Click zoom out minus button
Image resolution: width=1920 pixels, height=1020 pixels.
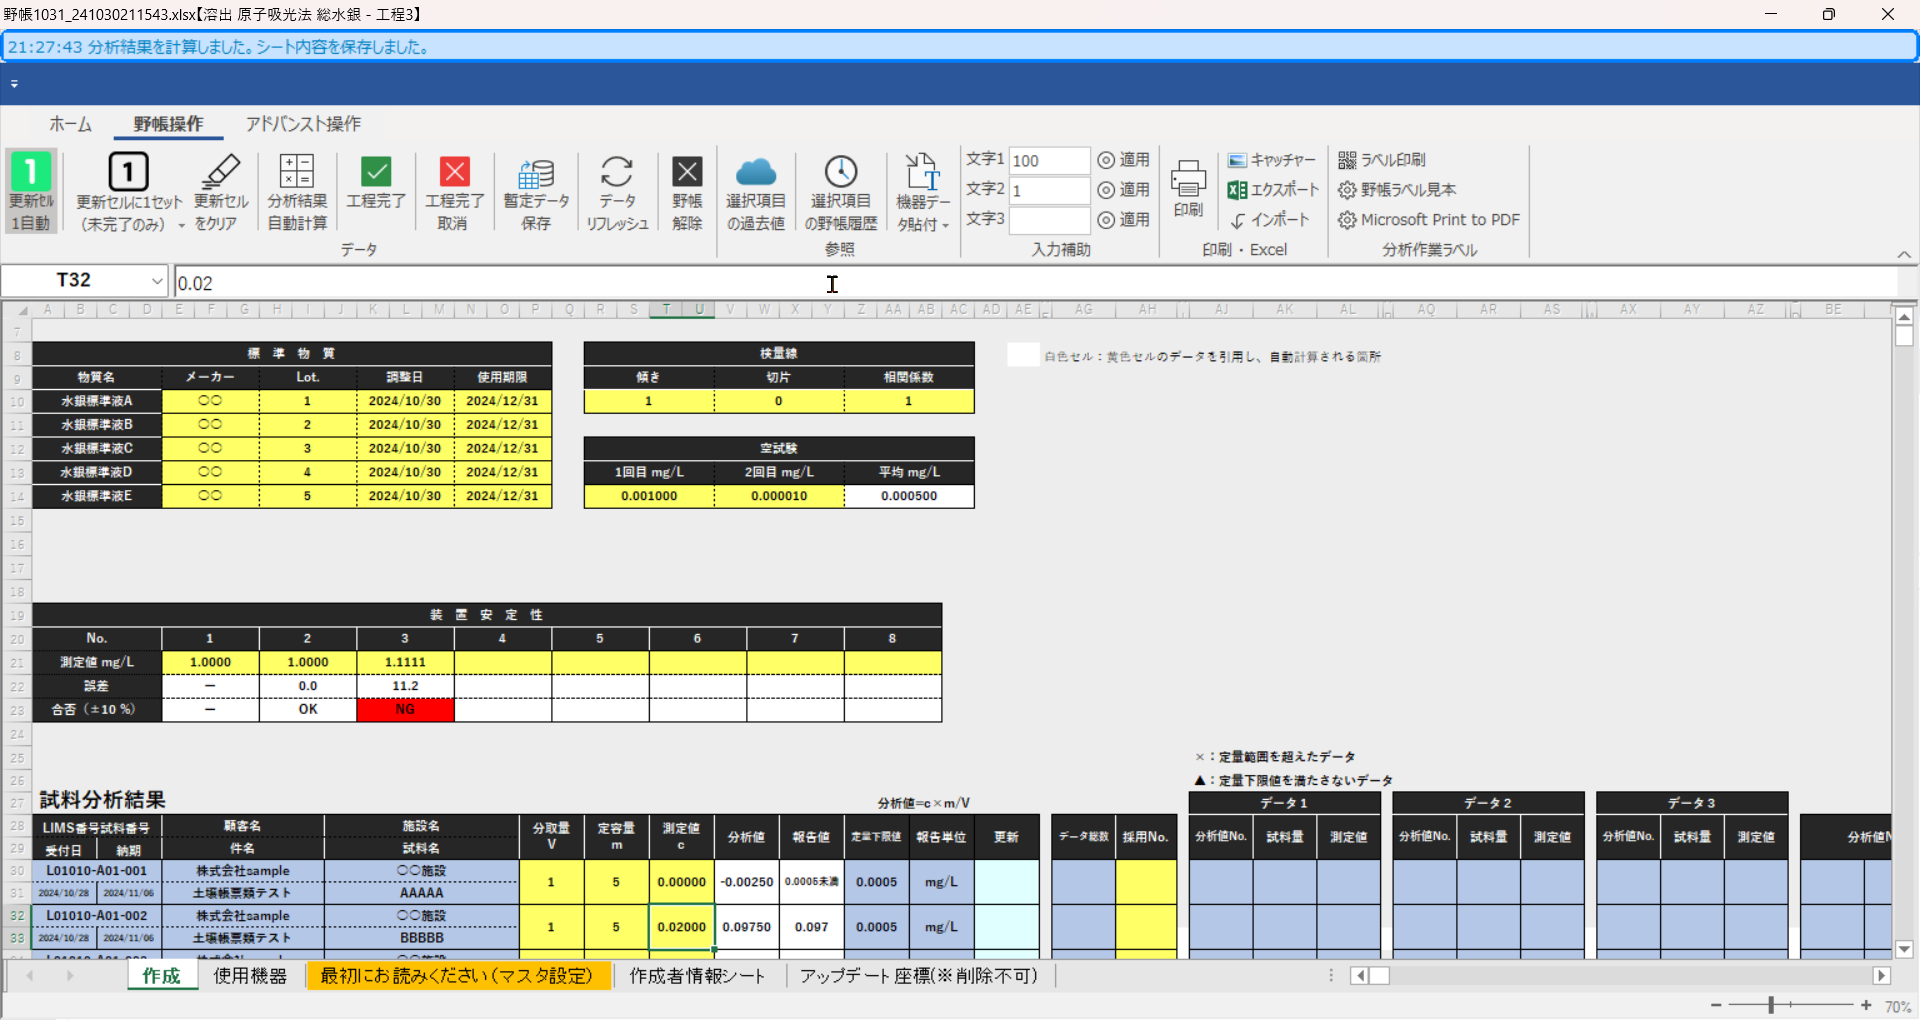tap(1716, 1005)
